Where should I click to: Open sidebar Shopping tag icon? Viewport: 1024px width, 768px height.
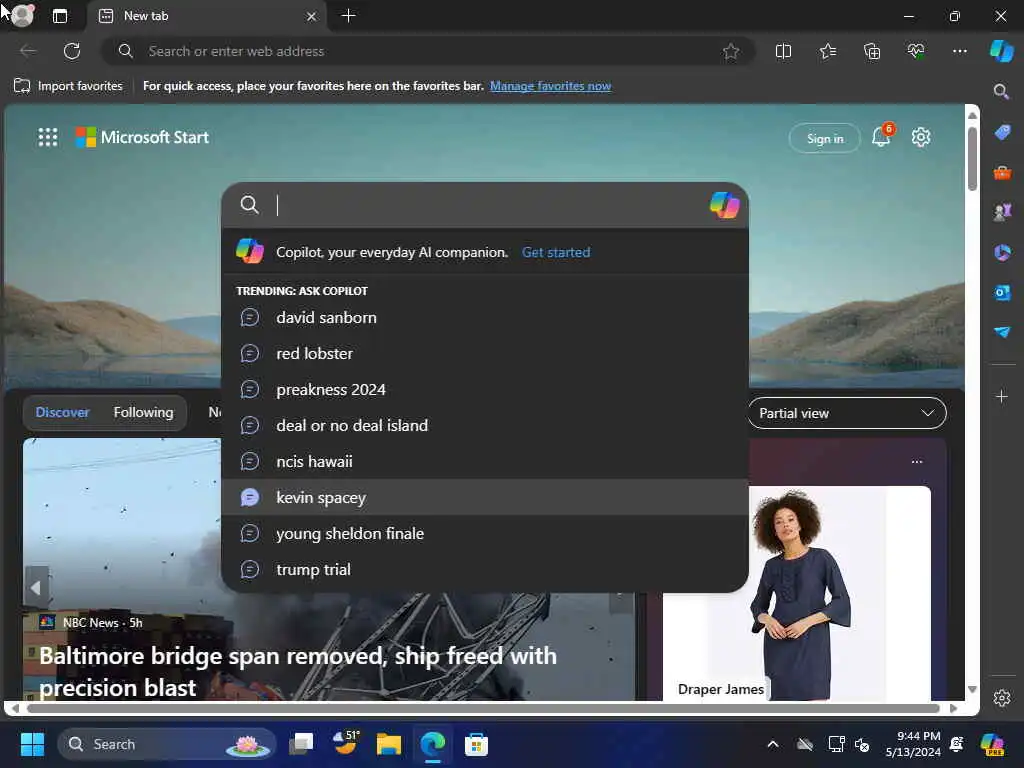click(1002, 132)
